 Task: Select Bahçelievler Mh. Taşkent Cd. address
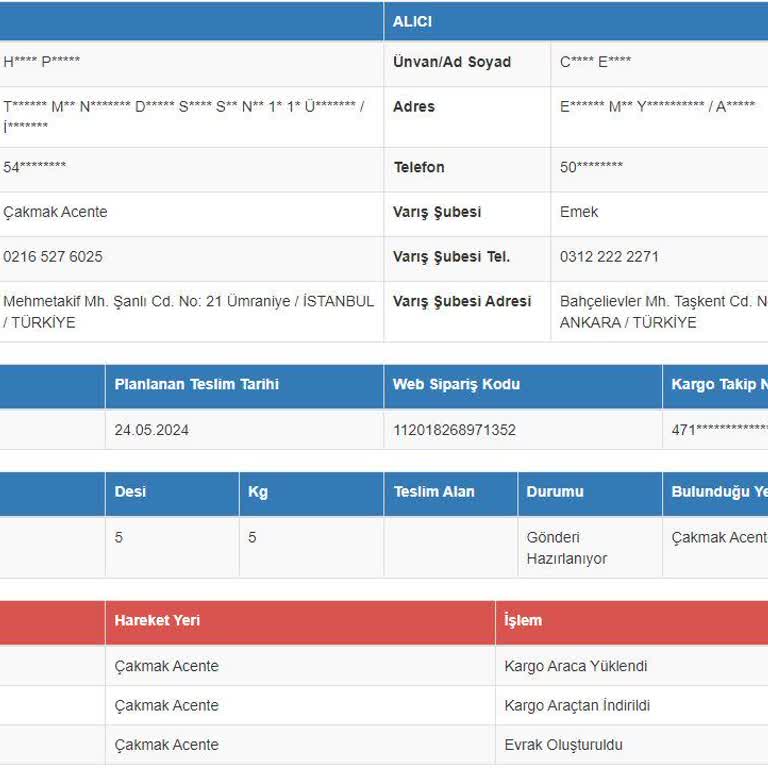[664, 312]
